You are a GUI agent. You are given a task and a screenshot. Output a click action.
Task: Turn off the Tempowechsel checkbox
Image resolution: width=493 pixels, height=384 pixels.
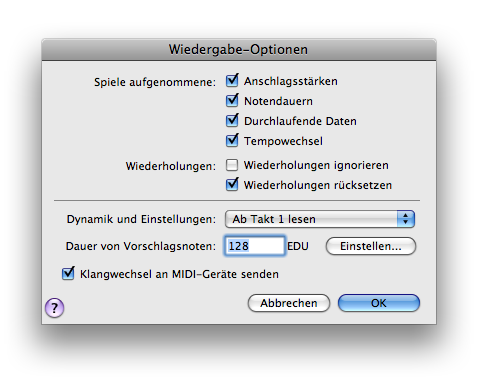232,141
